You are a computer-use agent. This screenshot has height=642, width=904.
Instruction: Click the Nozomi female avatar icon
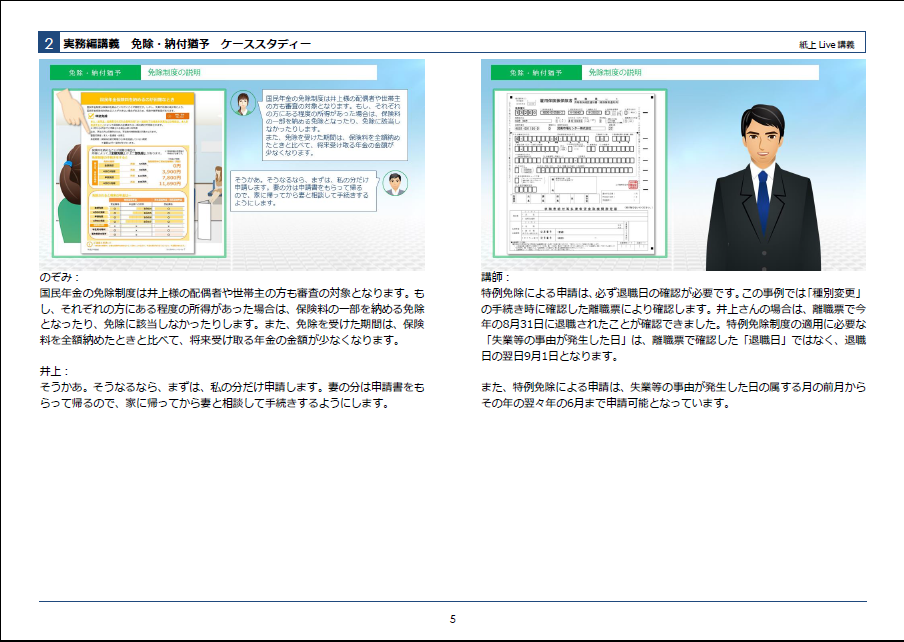pos(242,104)
